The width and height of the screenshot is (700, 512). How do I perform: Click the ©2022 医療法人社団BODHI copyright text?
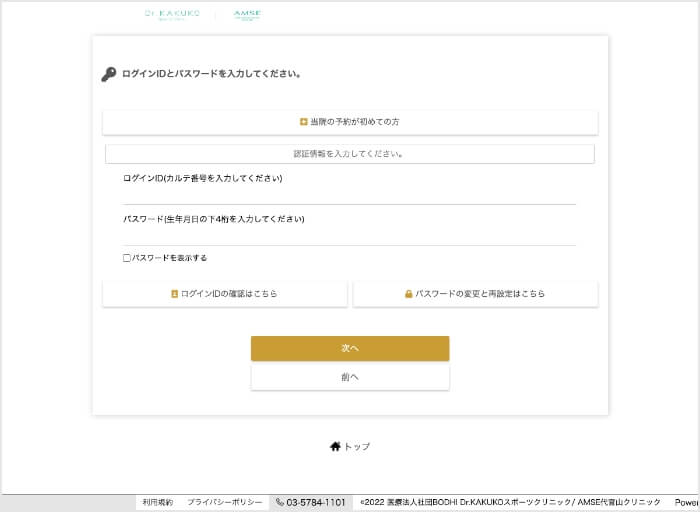(x=510, y=502)
